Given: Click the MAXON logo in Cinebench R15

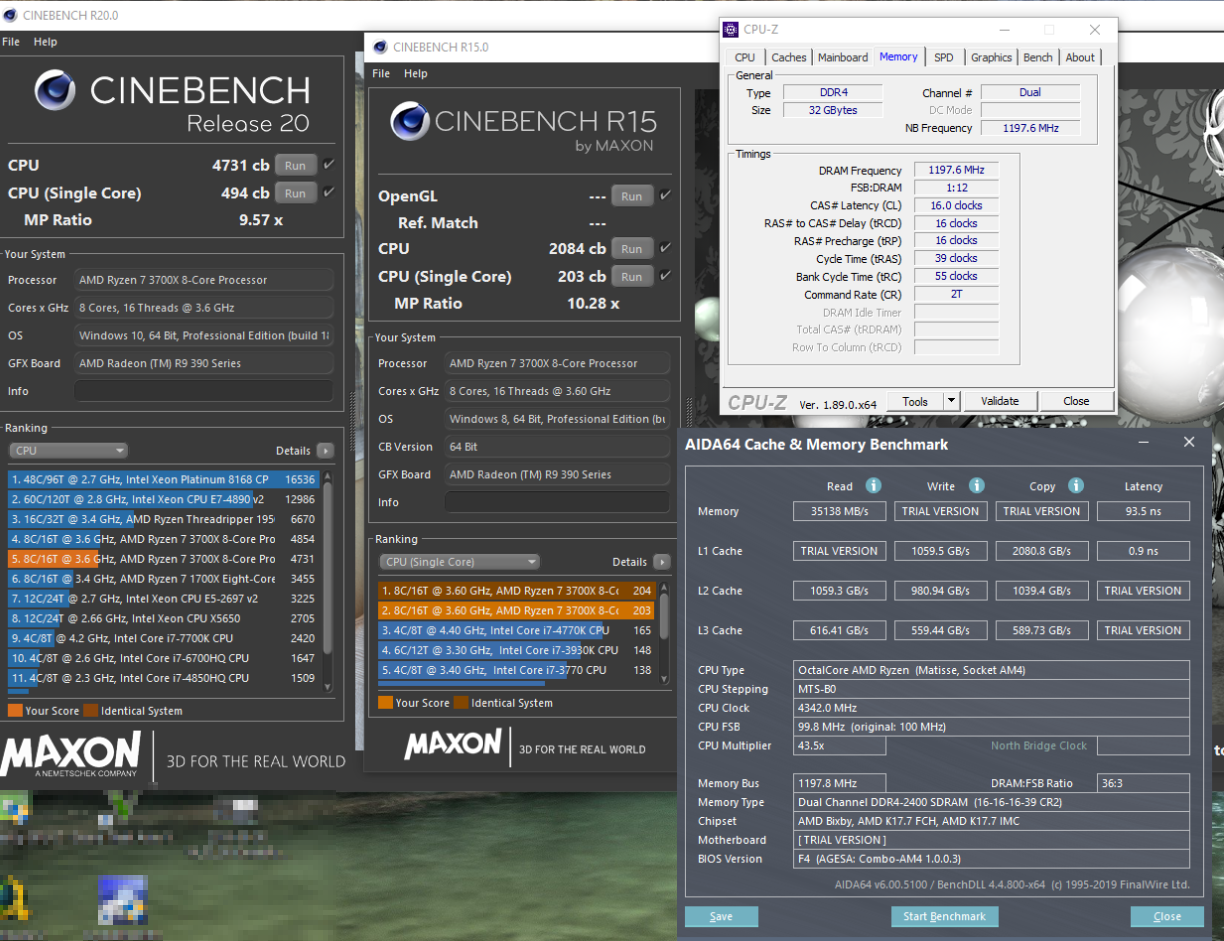Looking at the screenshot, I should click(453, 745).
